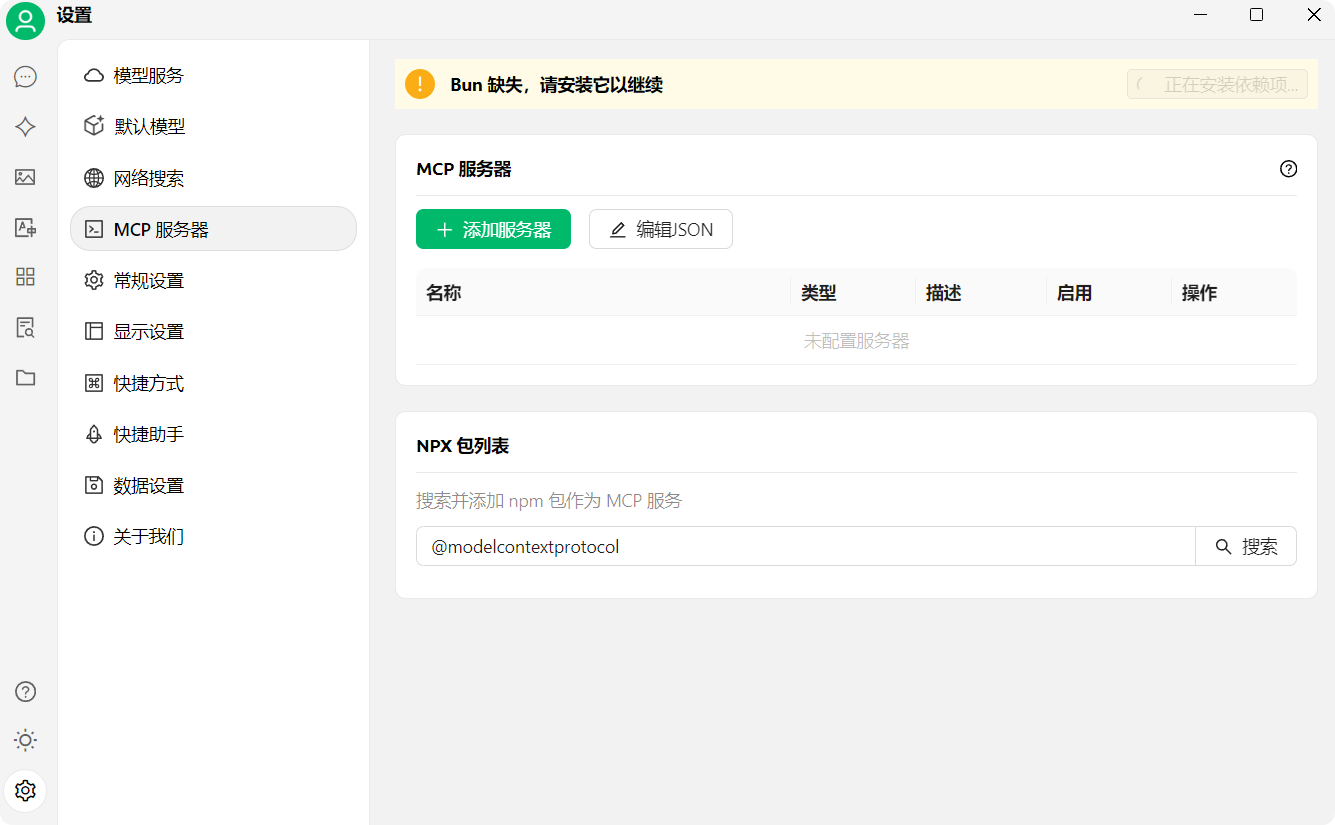Toggle the light/dark theme sun icon
The image size is (1335, 825).
[x=25, y=740]
